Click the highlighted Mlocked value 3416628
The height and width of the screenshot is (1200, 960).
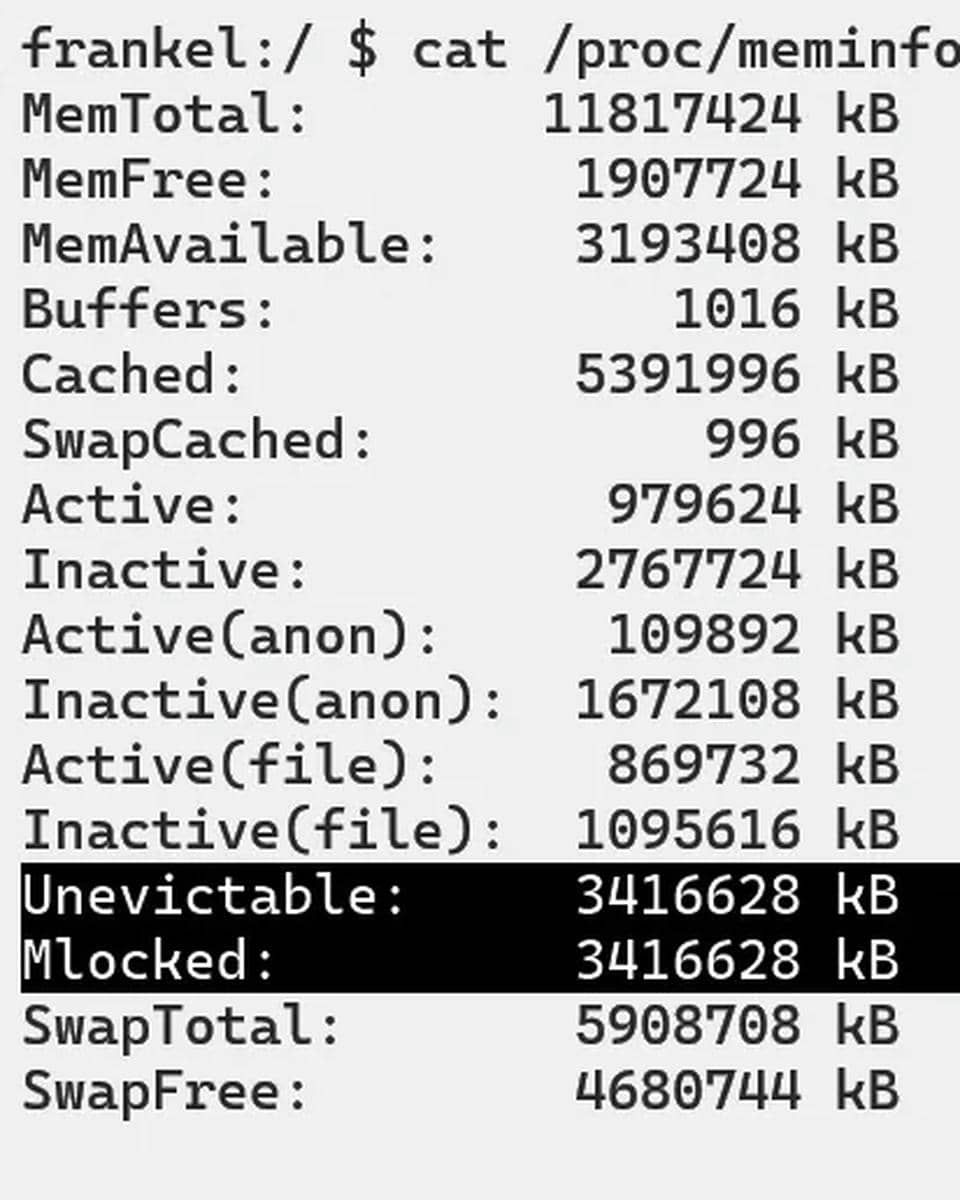[x=688, y=960]
